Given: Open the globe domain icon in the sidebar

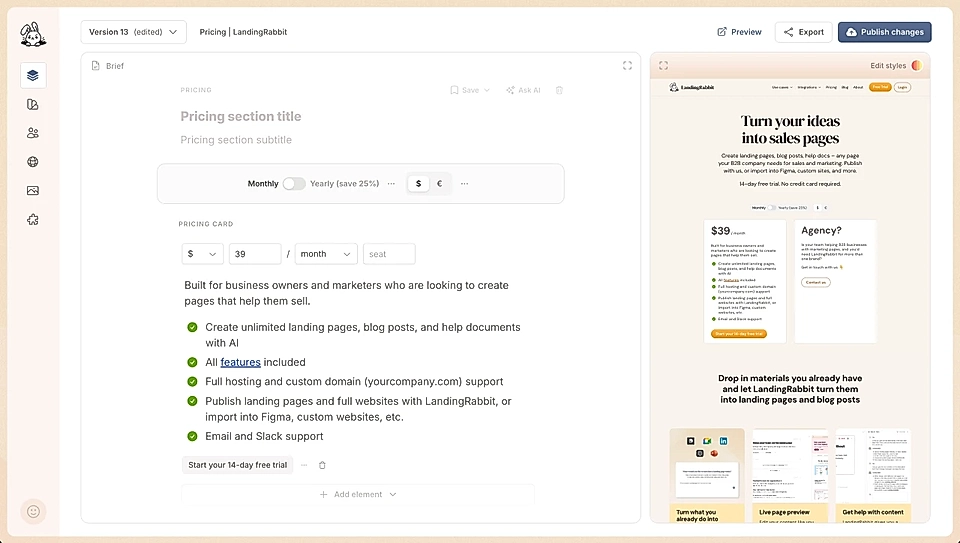Looking at the screenshot, I should point(33,162).
